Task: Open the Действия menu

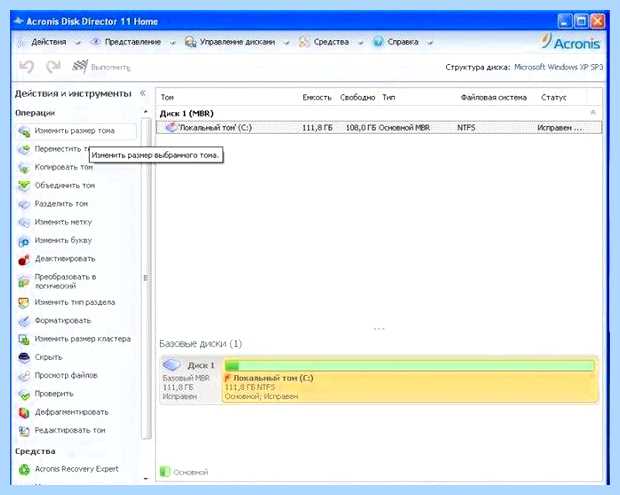Action: 49,42
